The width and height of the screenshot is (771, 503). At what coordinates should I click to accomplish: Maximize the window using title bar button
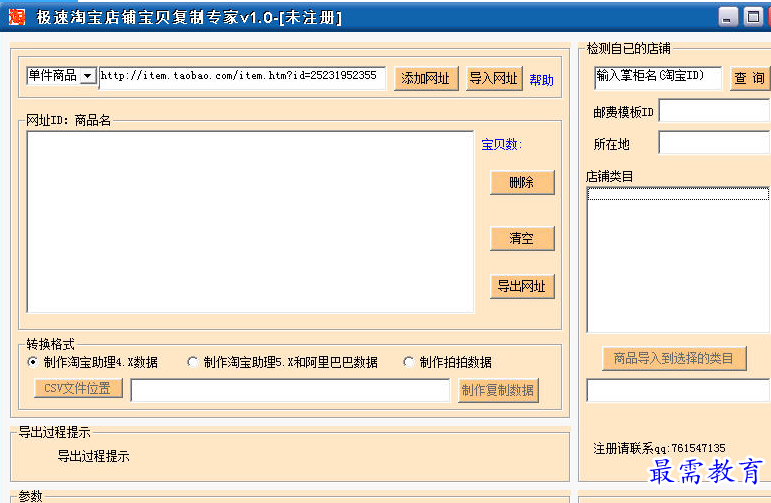(x=753, y=17)
